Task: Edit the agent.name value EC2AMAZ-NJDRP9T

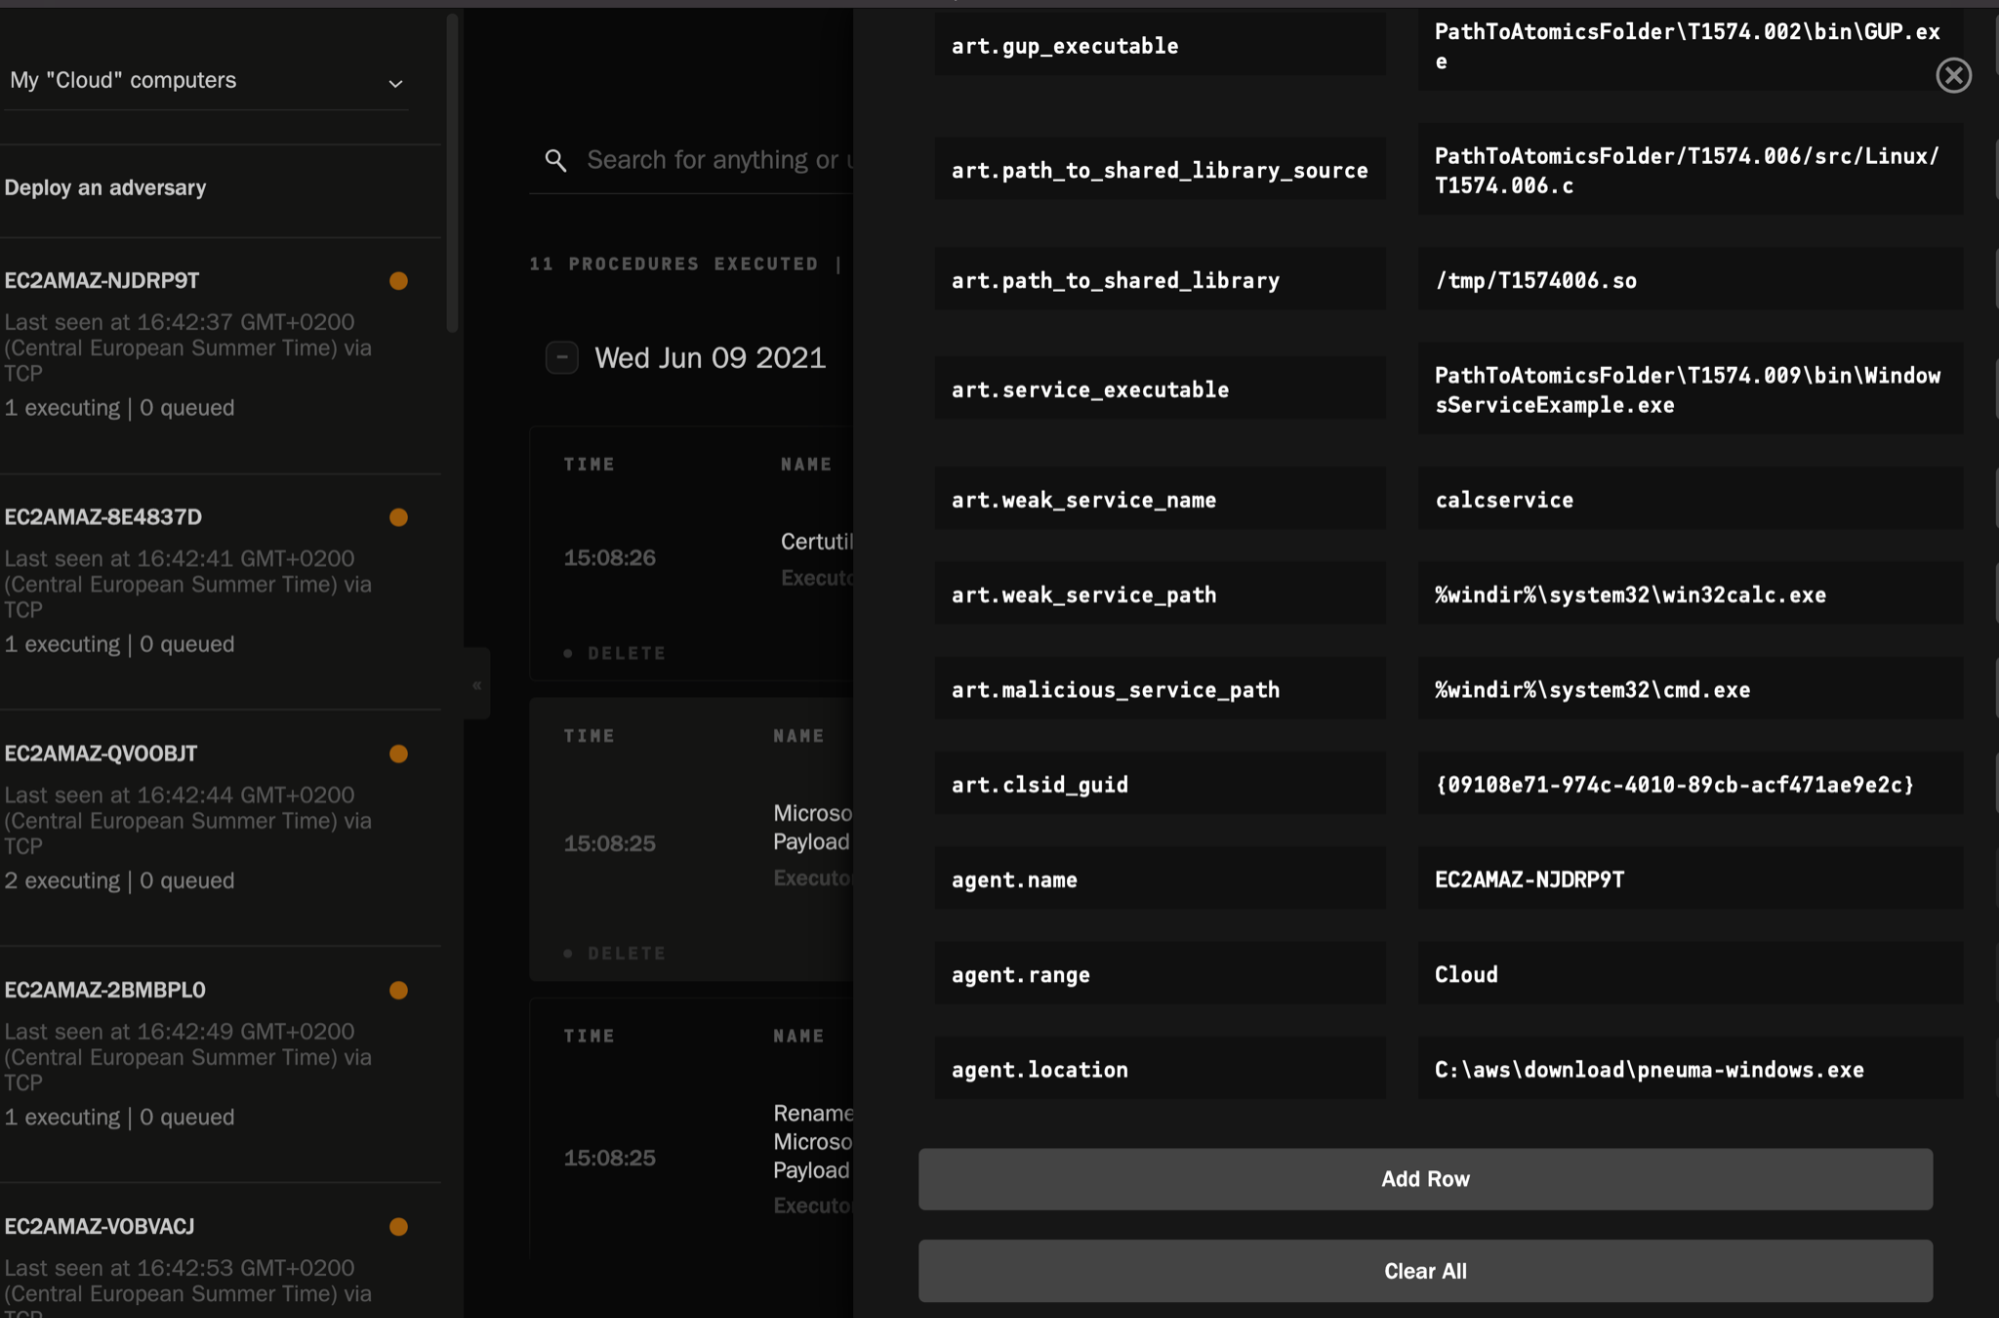Action: tap(1690, 879)
